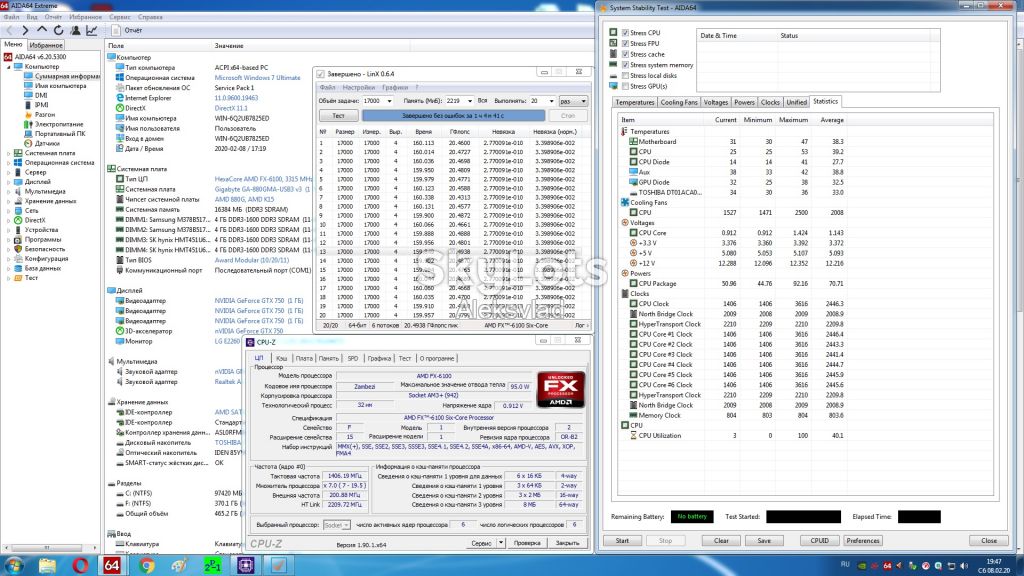Open Opera from the taskbar

coord(80,565)
